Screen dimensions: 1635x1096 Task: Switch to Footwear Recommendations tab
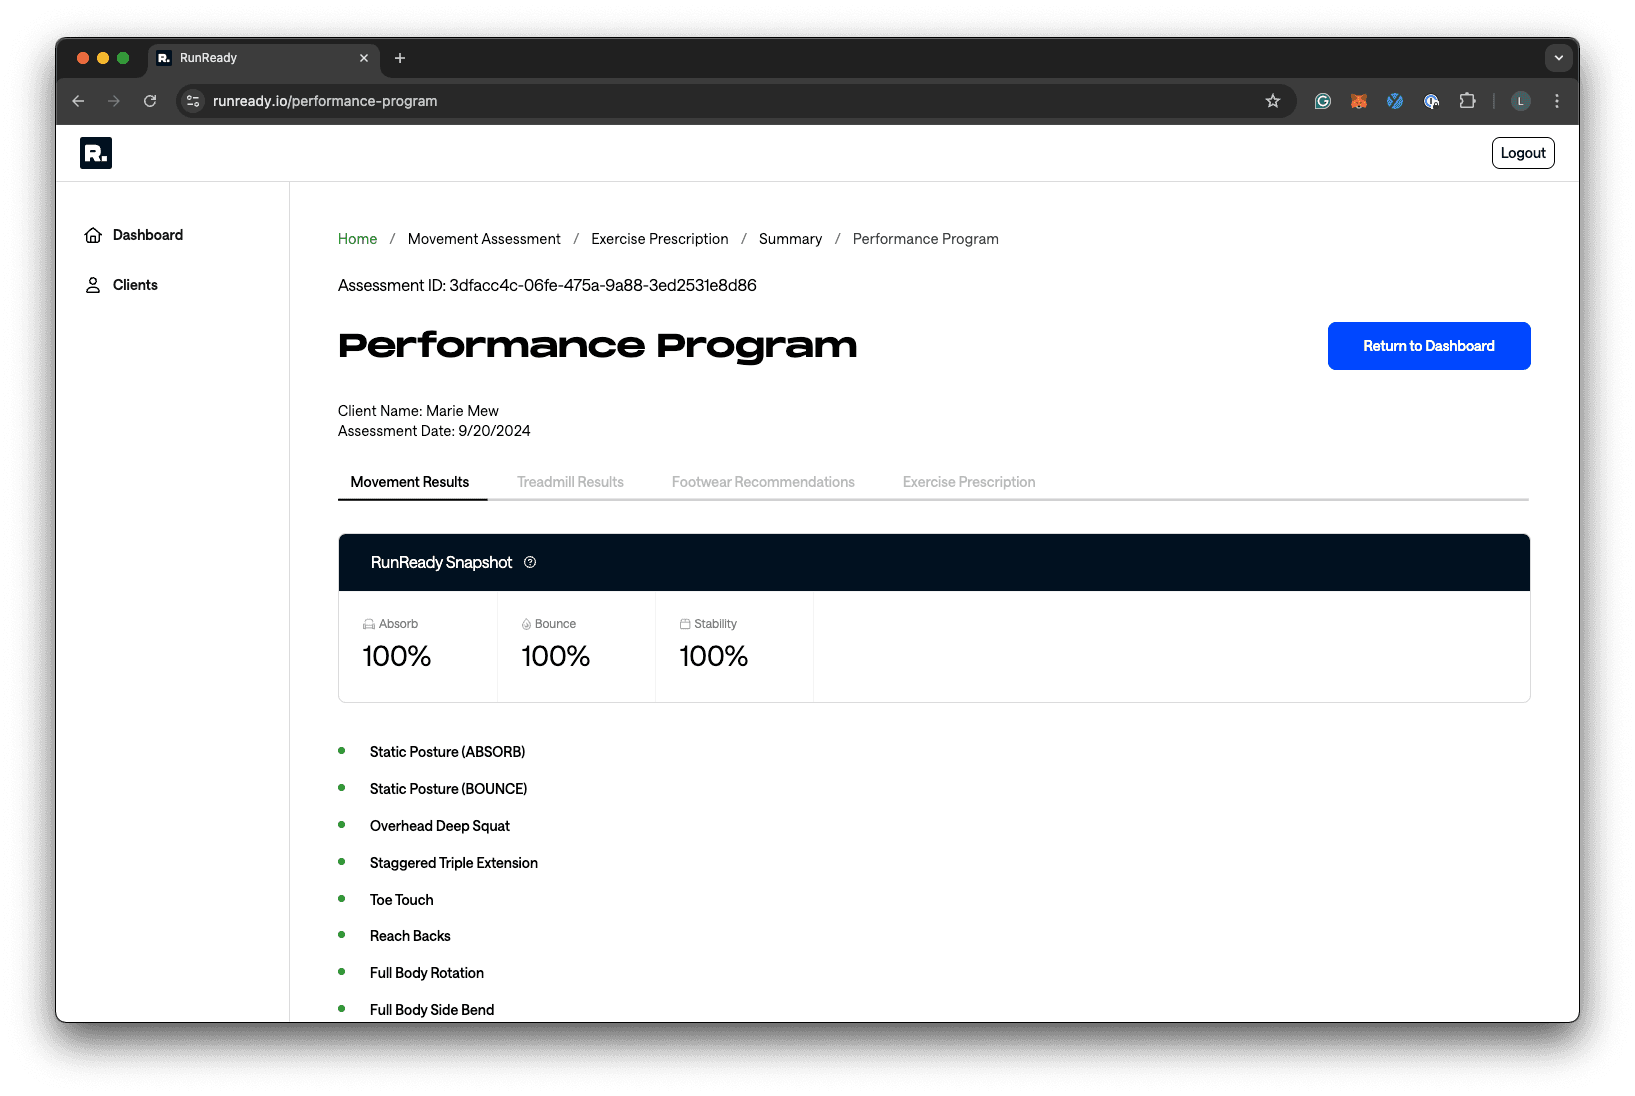763,482
